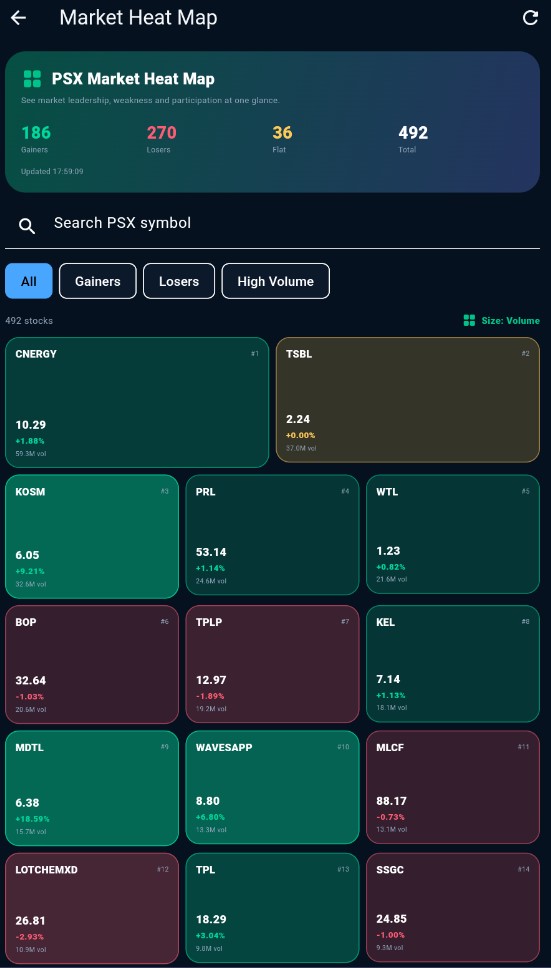The width and height of the screenshot is (551, 968).
Task: Open the TSBL stock tile
Action: [x=408, y=399]
